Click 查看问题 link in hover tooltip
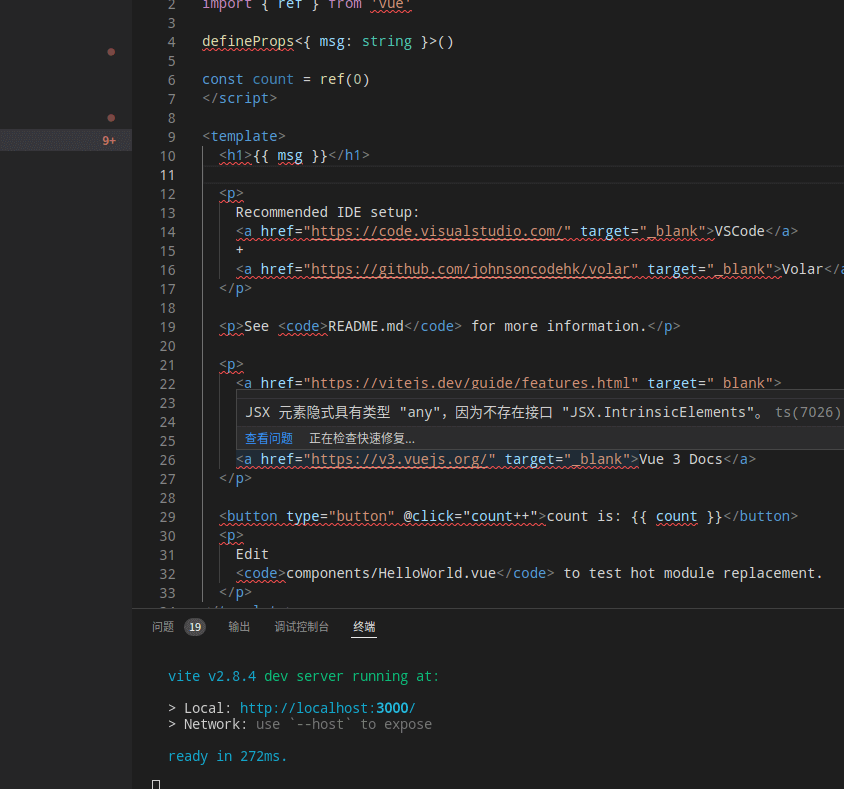The height and width of the screenshot is (789, 844). point(268,438)
